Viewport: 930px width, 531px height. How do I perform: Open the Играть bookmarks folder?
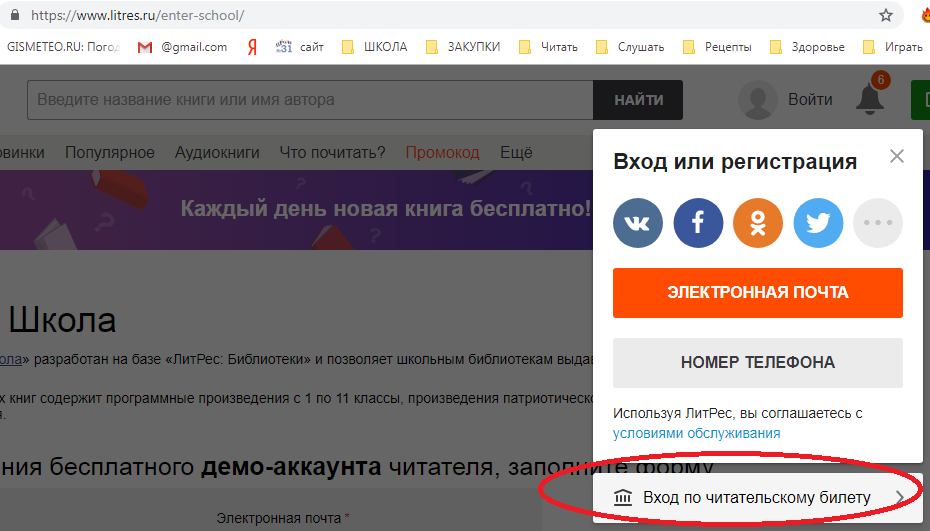893,47
